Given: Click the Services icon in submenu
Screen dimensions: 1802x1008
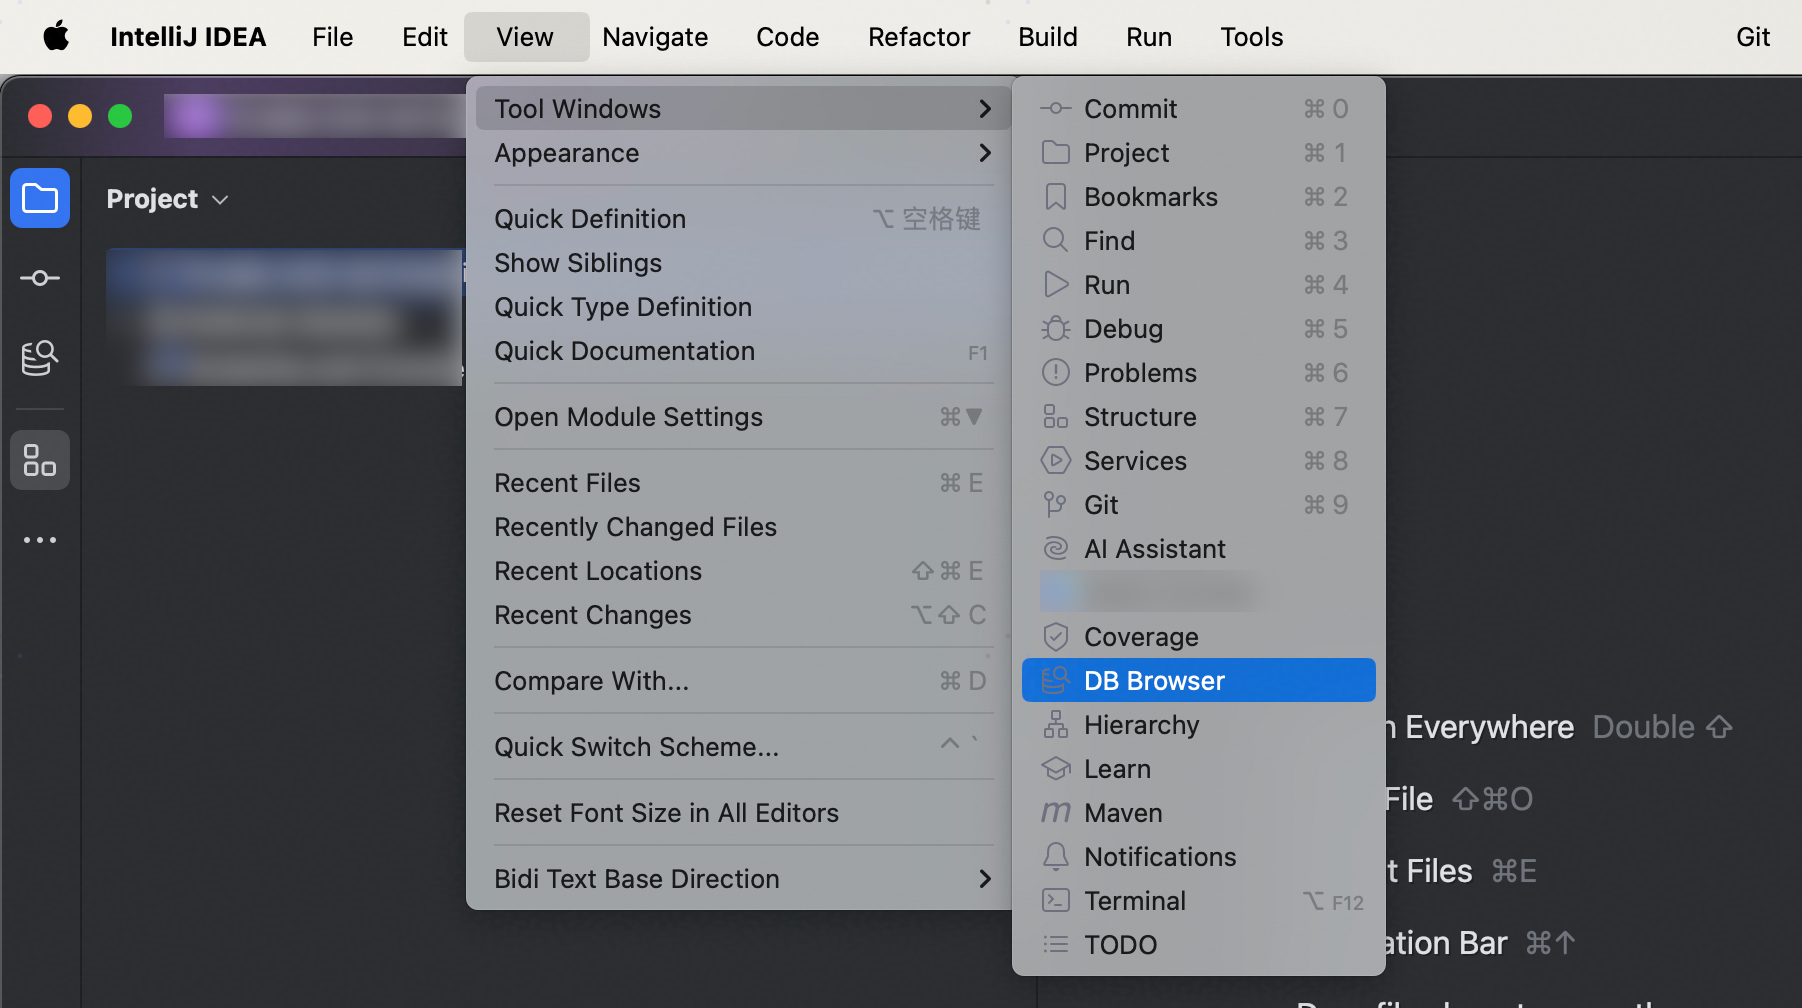Looking at the screenshot, I should pyautogui.click(x=1055, y=460).
